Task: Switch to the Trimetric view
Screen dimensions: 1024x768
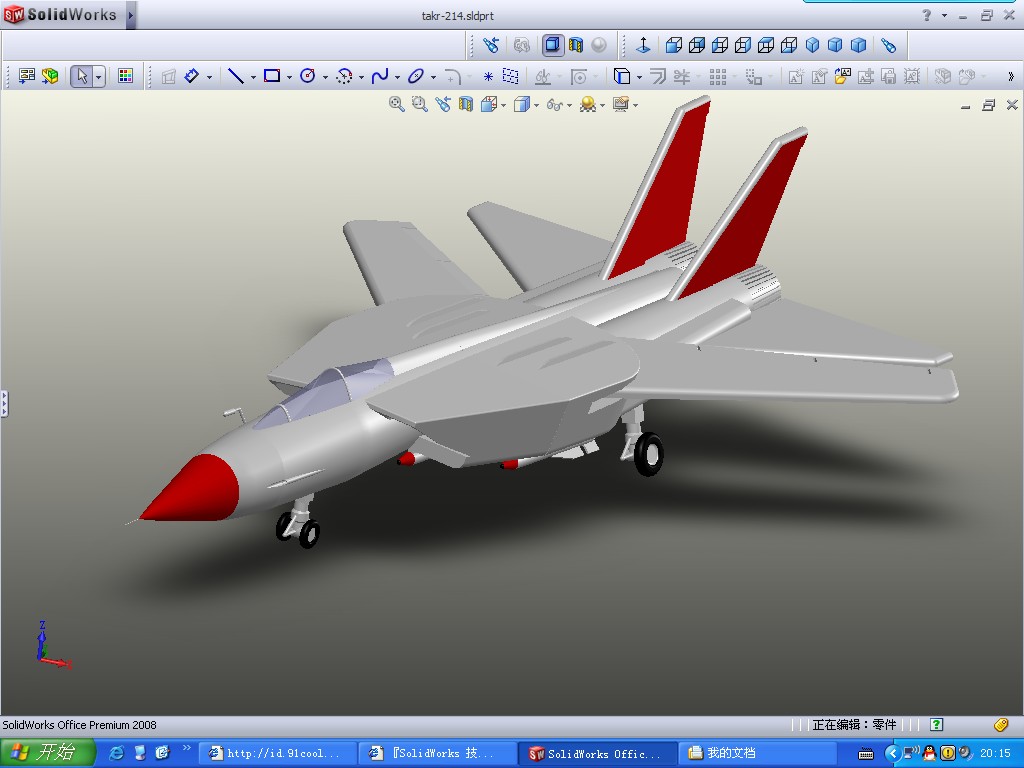Action: [x=835, y=45]
